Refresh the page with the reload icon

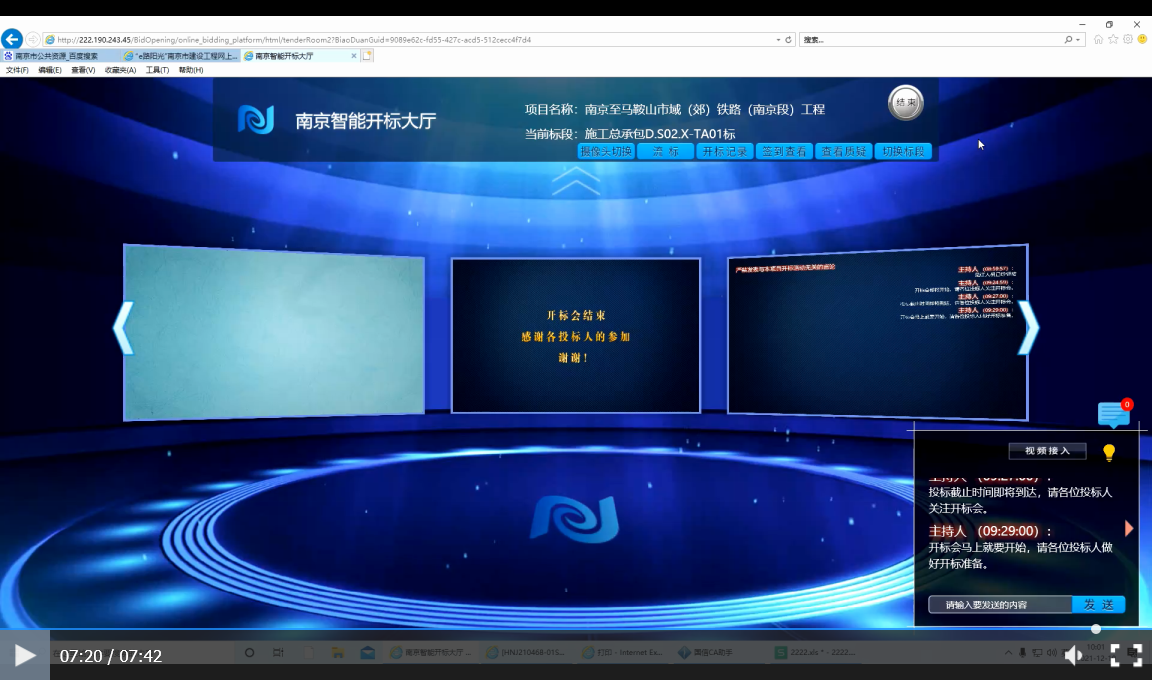[x=788, y=40]
